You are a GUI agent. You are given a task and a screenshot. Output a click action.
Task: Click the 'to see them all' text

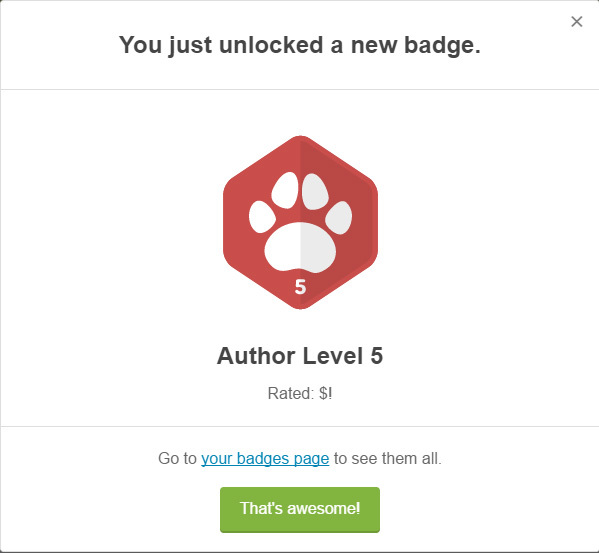pos(388,459)
